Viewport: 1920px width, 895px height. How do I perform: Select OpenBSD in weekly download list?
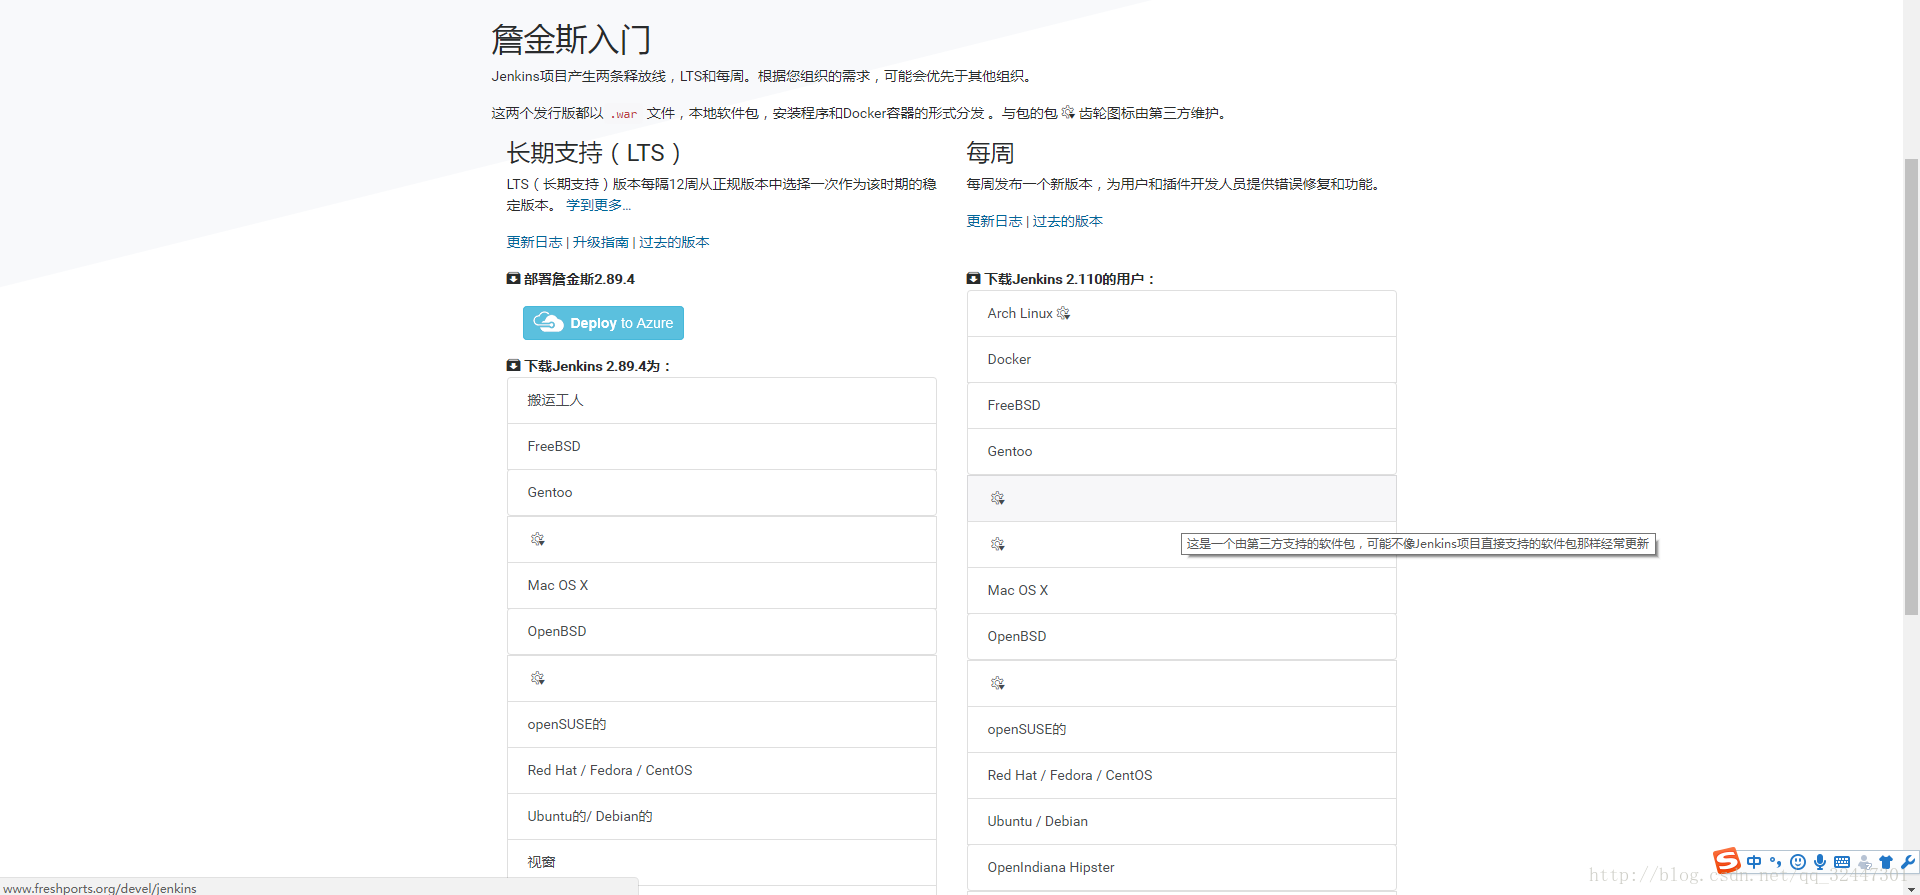pos(1181,636)
